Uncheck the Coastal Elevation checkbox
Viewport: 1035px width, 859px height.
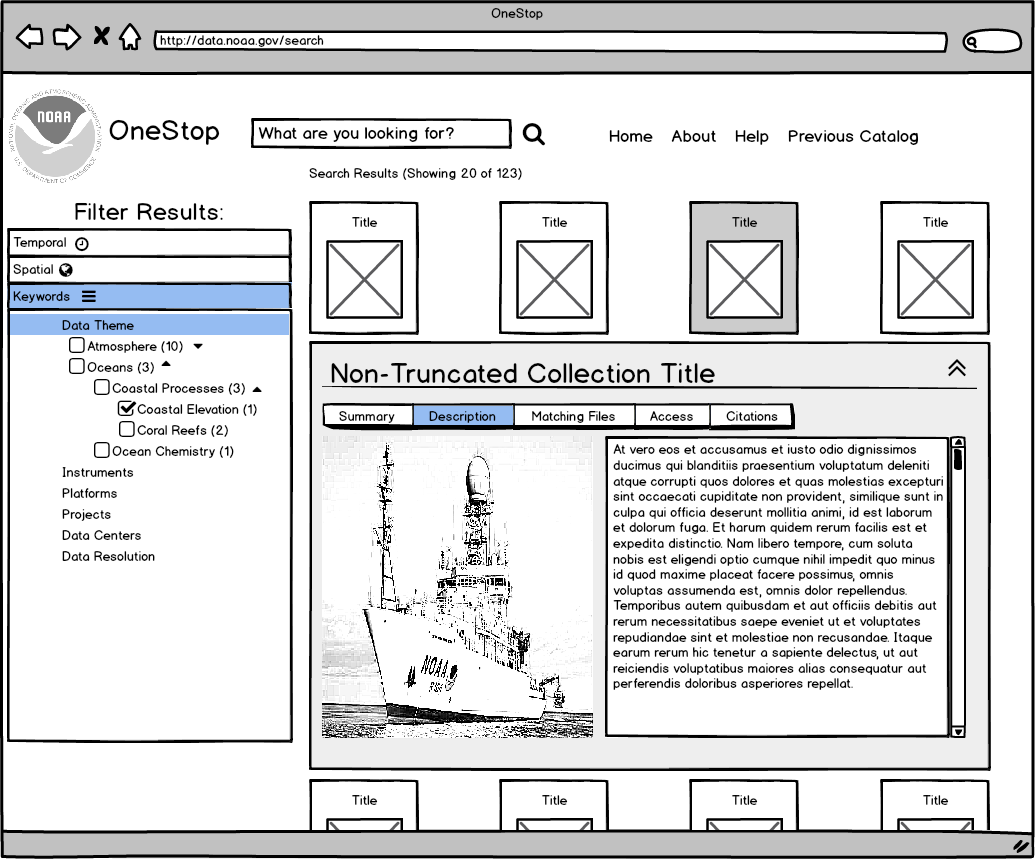tap(126, 408)
